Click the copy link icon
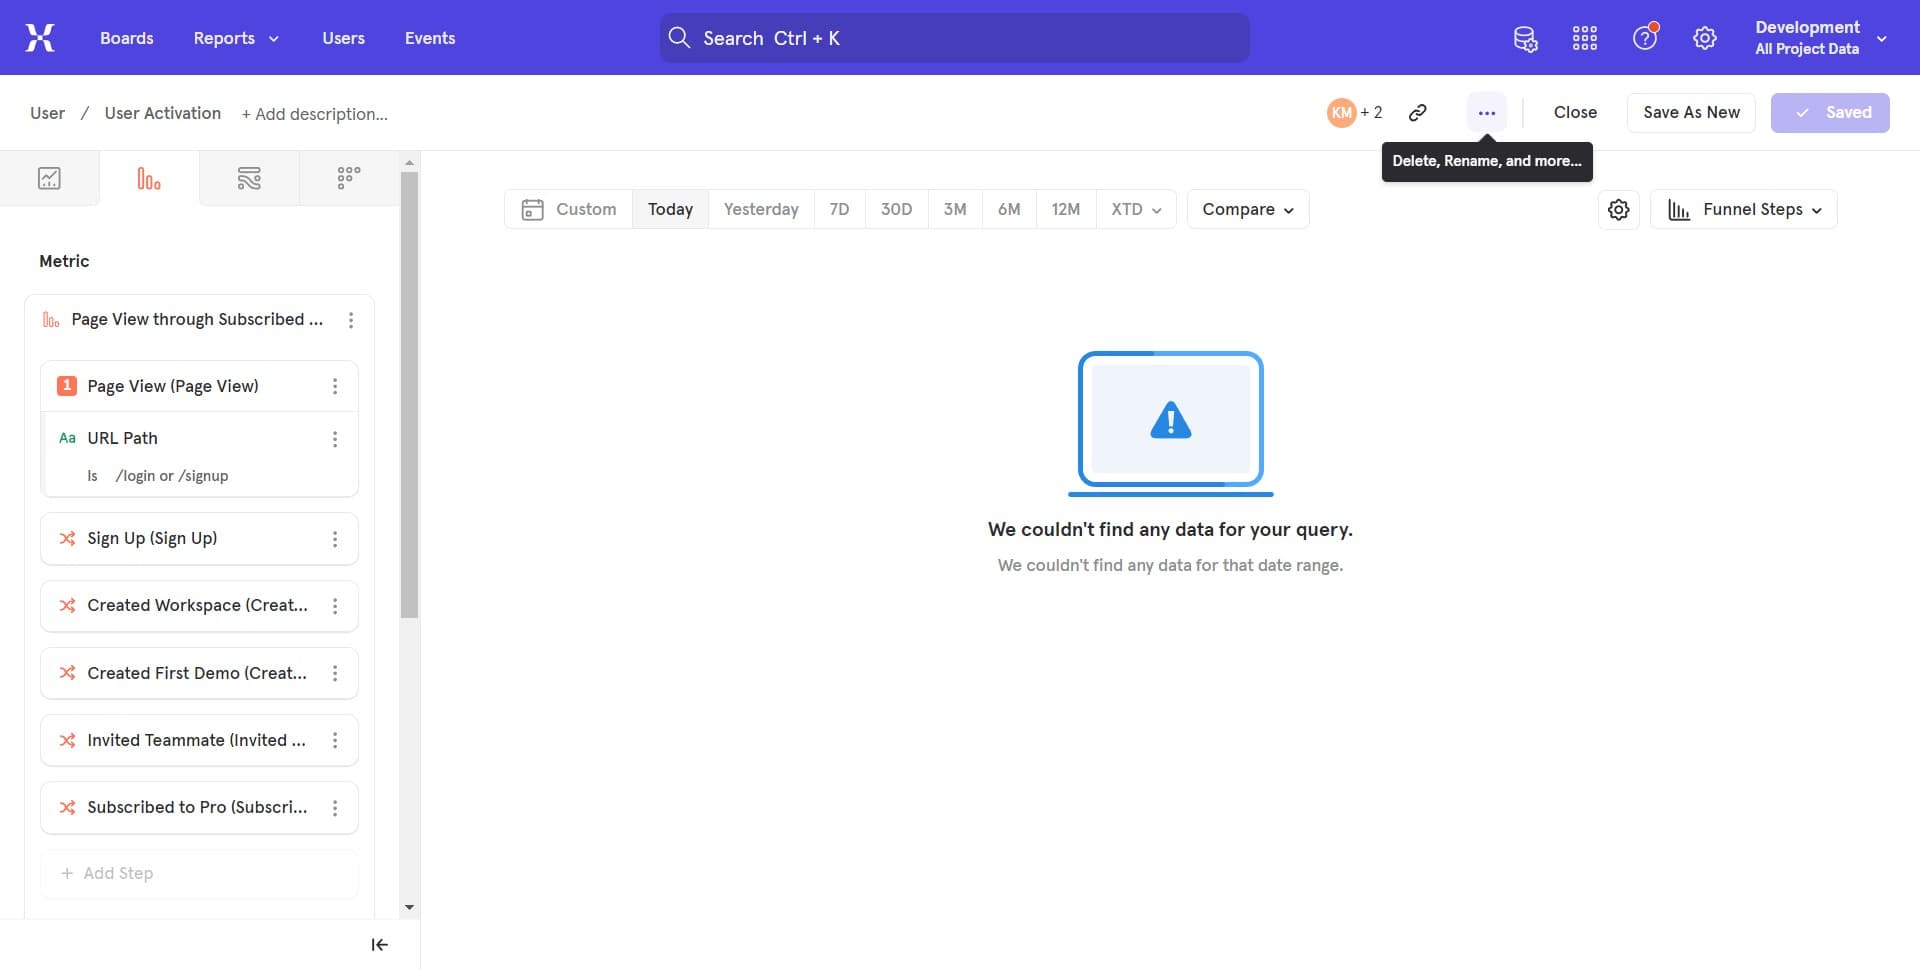Viewport: 1920px width, 970px height. (1417, 113)
